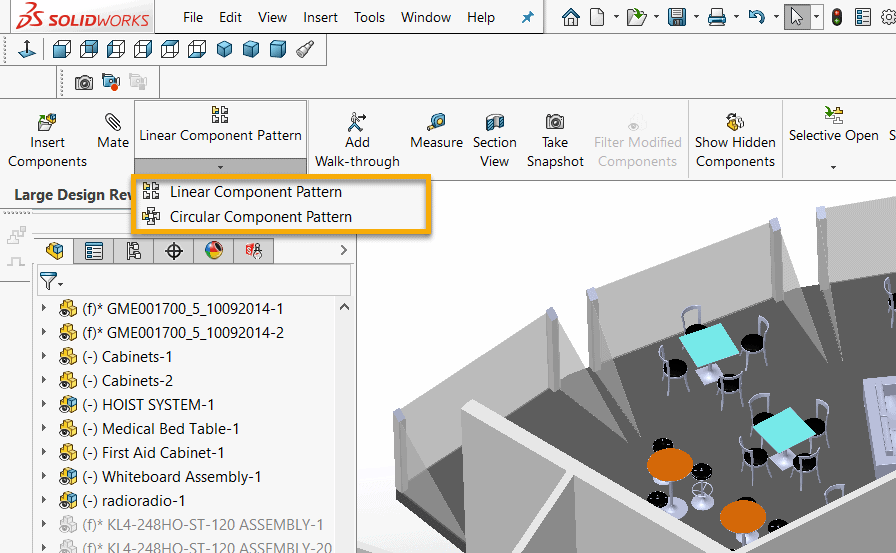Collapse the Linear Component Pattern dropdown arrow

tap(221, 167)
